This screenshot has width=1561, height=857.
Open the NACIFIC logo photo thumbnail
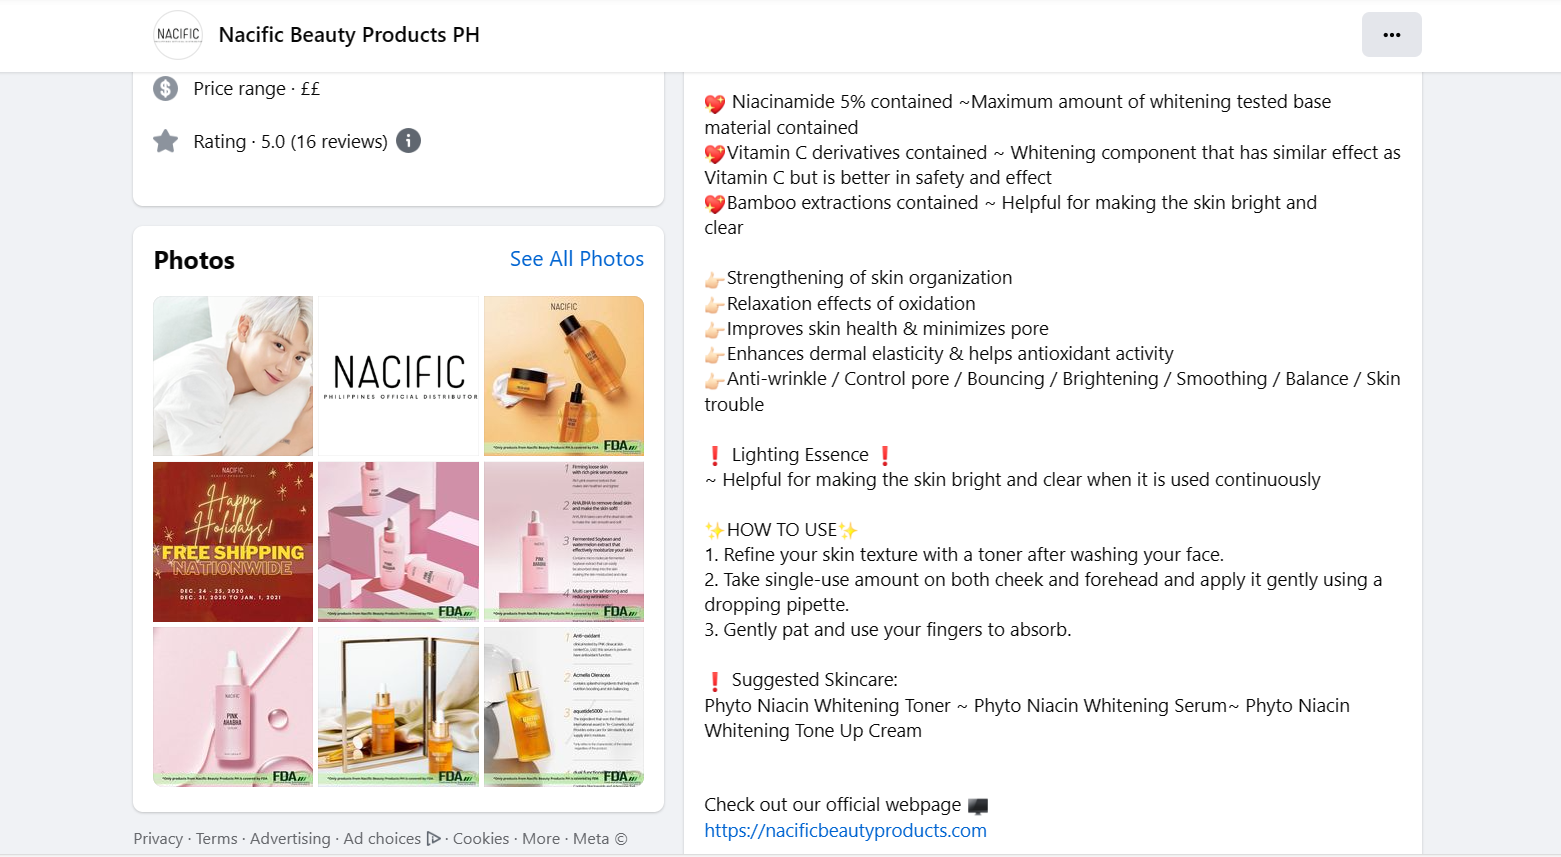click(x=399, y=376)
